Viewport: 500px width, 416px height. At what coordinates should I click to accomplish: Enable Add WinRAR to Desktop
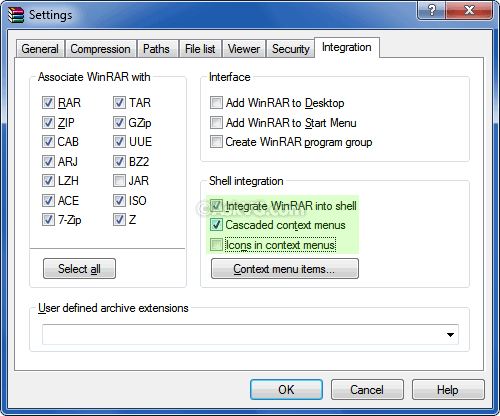click(216, 103)
